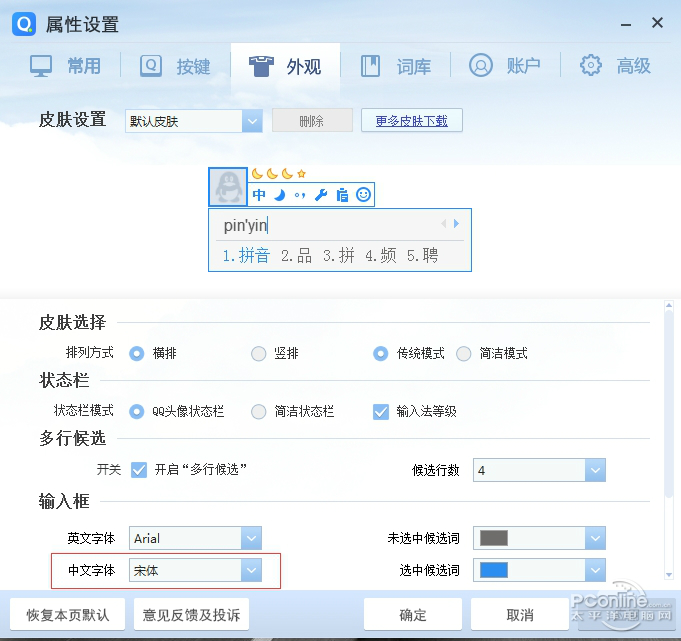
Task: Click candidate 2.品 in preview
Action: pyautogui.click(x=296, y=255)
